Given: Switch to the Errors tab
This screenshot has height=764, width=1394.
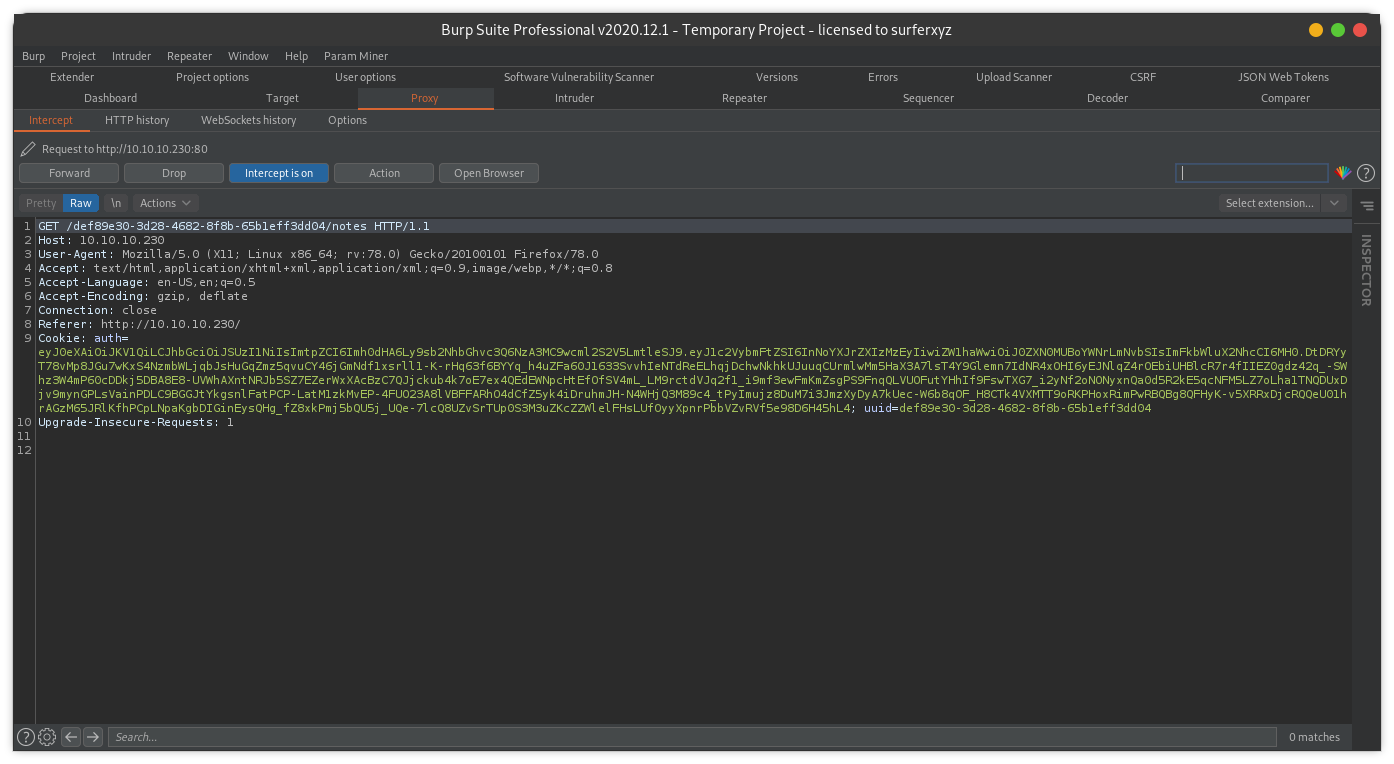Looking at the screenshot, I should pos(883,77).
